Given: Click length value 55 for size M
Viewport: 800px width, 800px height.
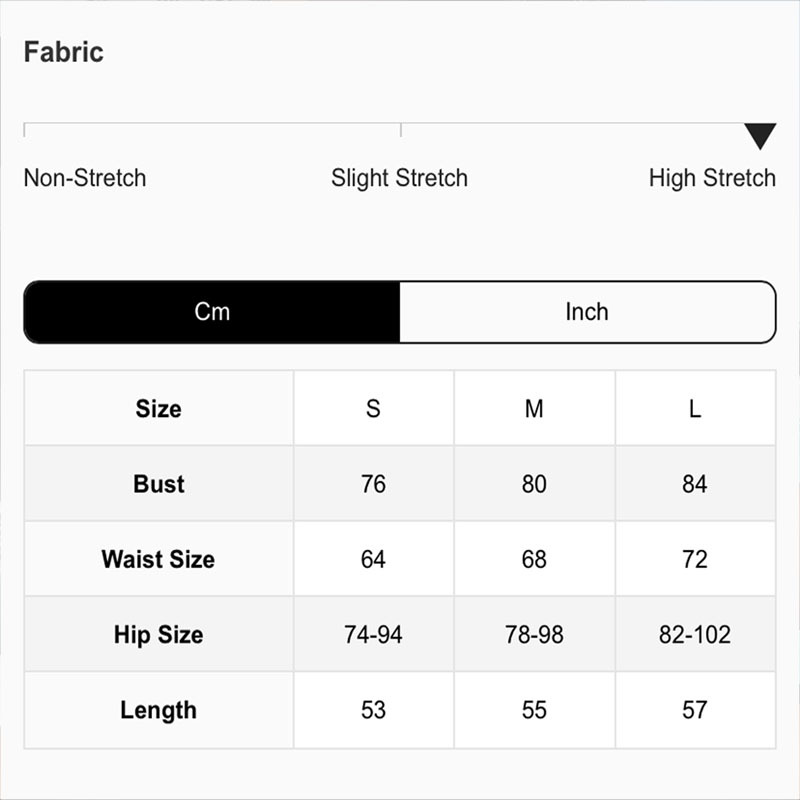Looking at the screenshot, I should click(x=534, y=710).
